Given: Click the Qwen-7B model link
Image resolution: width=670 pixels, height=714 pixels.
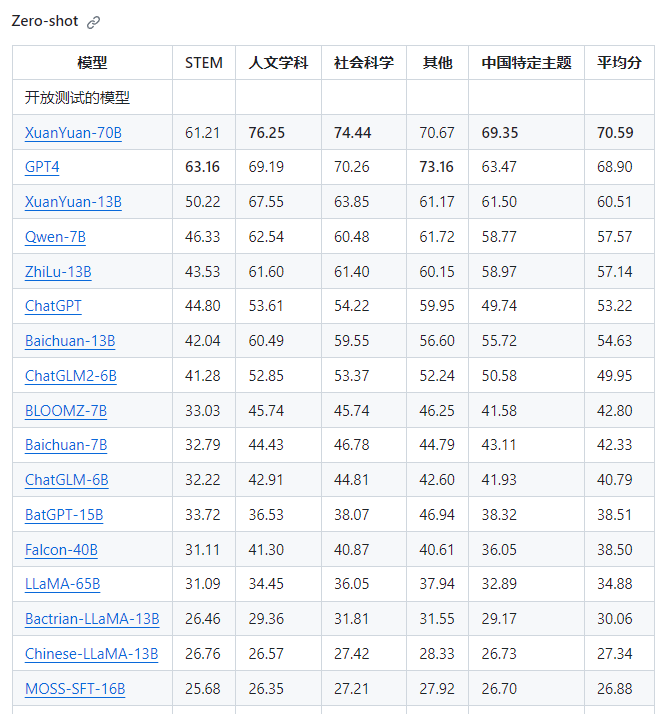Looking at the screenshot, I should pos(55,237).
